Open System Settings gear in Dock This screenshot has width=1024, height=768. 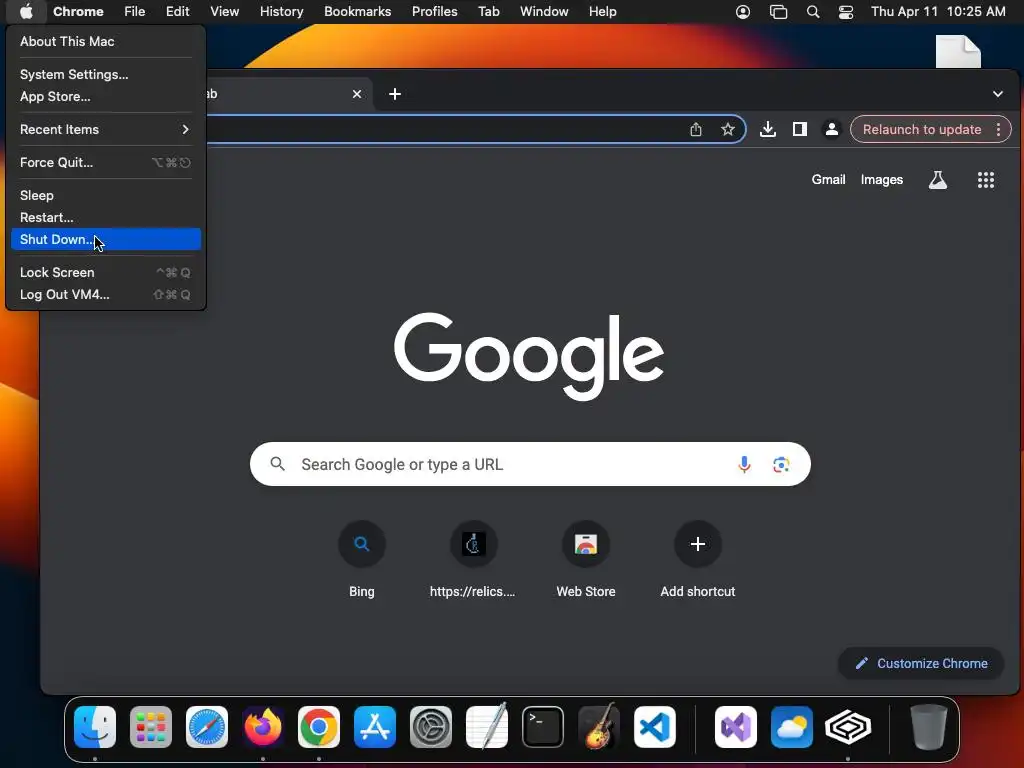(x=431, y=727)
